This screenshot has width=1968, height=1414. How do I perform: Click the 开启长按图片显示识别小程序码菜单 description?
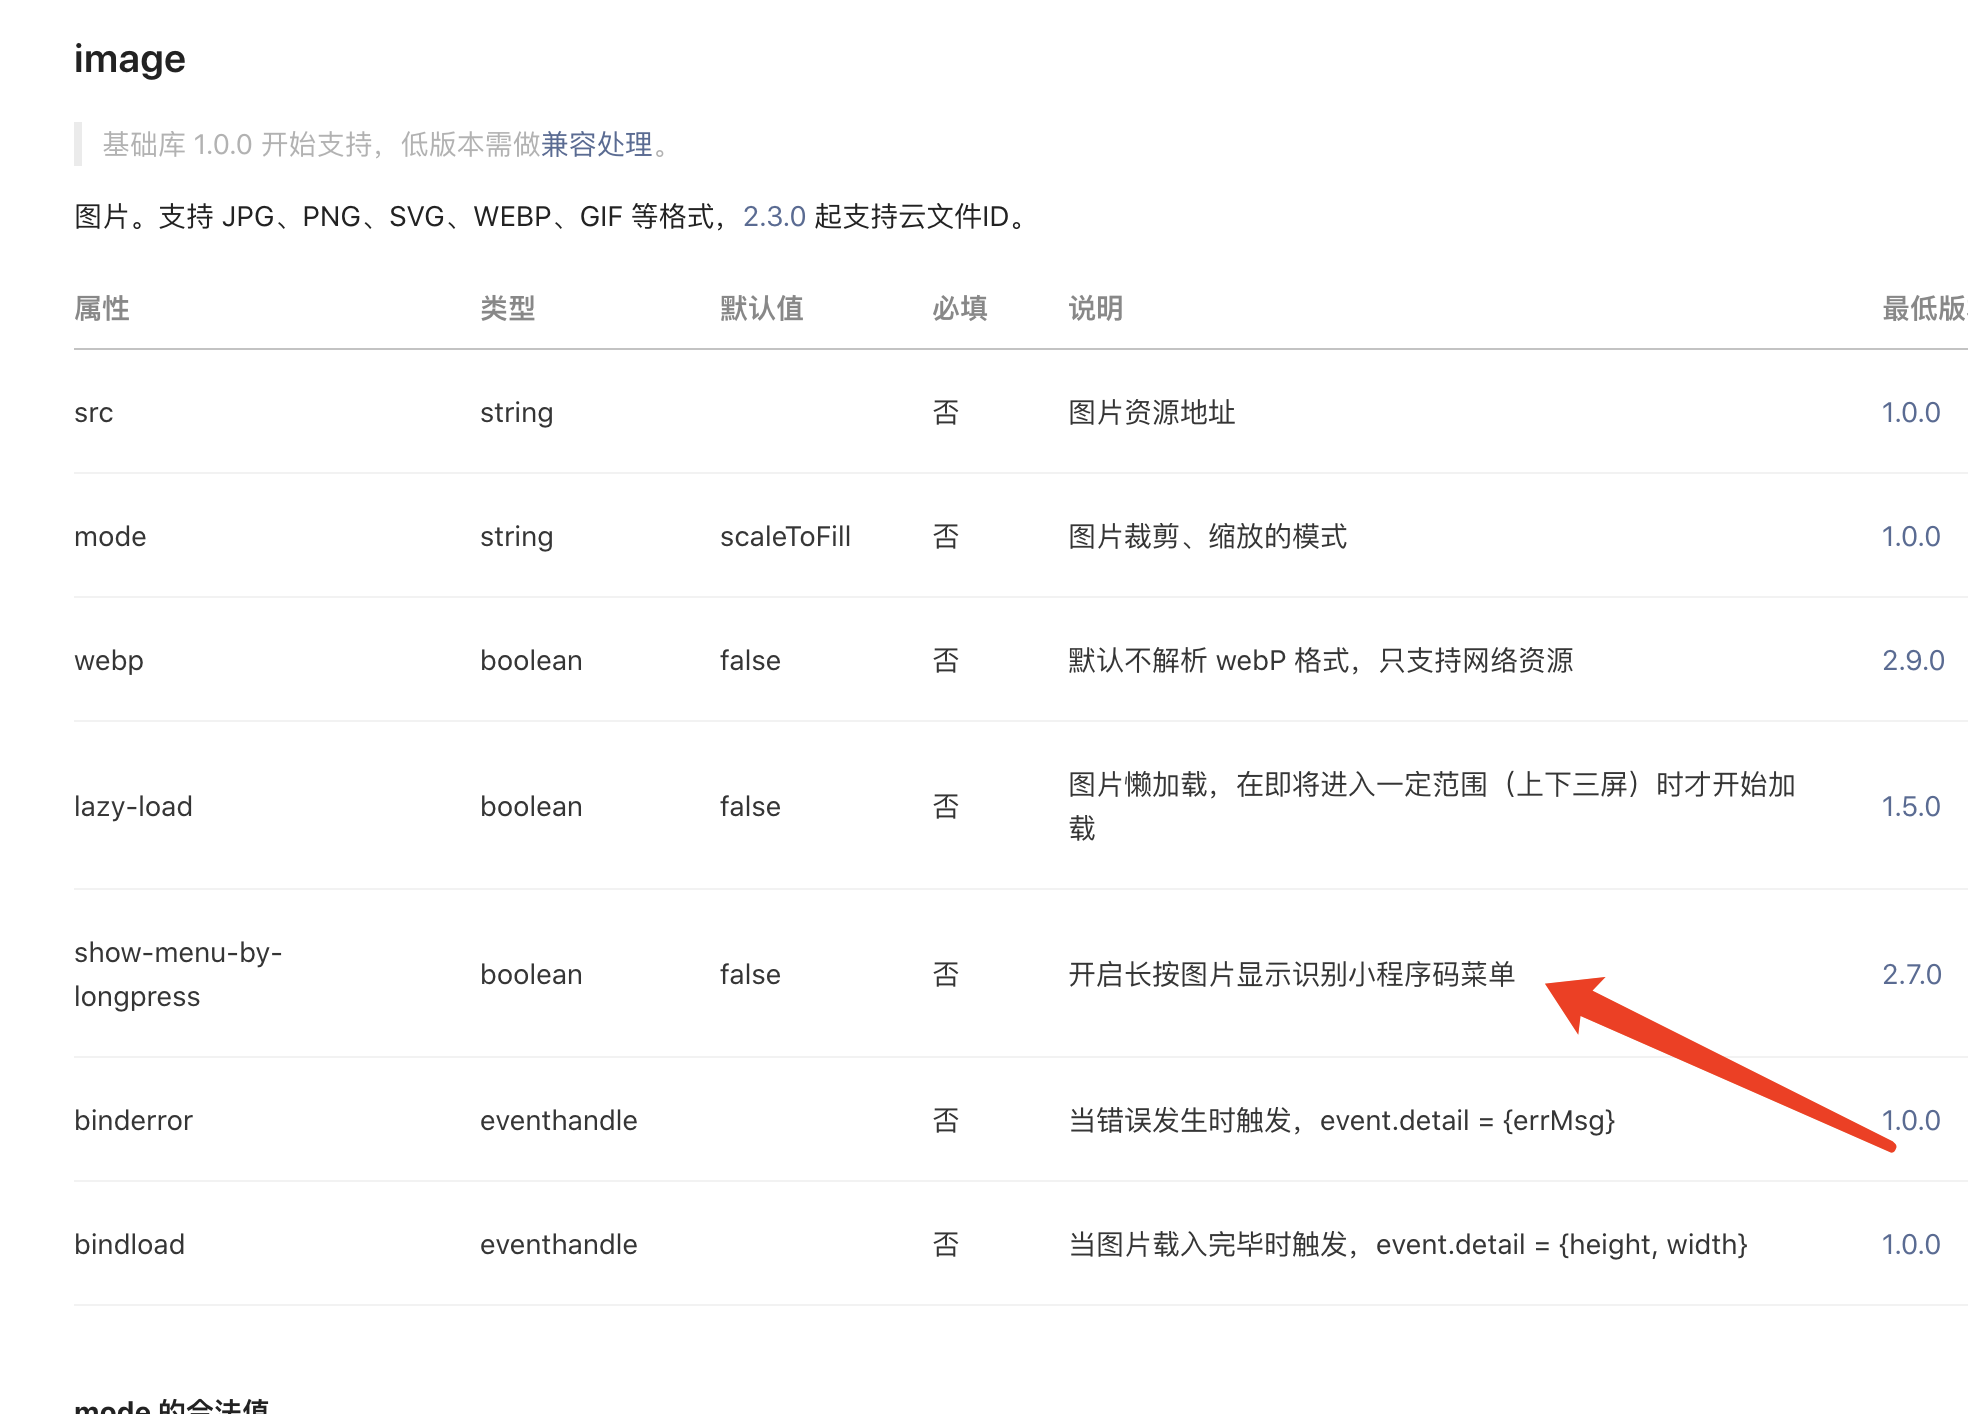pyautogui.click(x=1291, y=975)
